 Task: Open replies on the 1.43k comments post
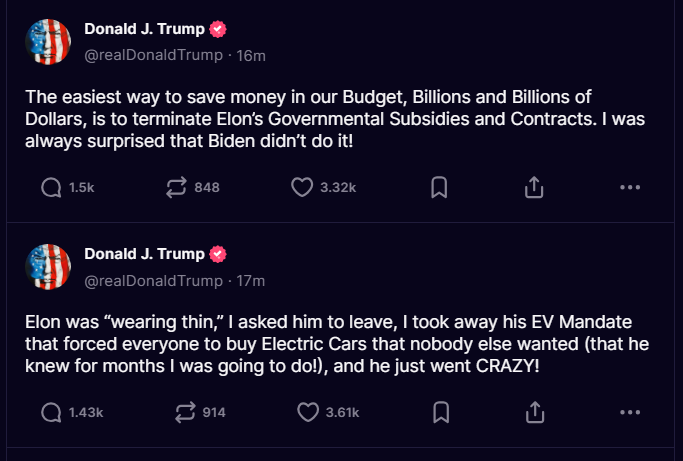point(52,412)
